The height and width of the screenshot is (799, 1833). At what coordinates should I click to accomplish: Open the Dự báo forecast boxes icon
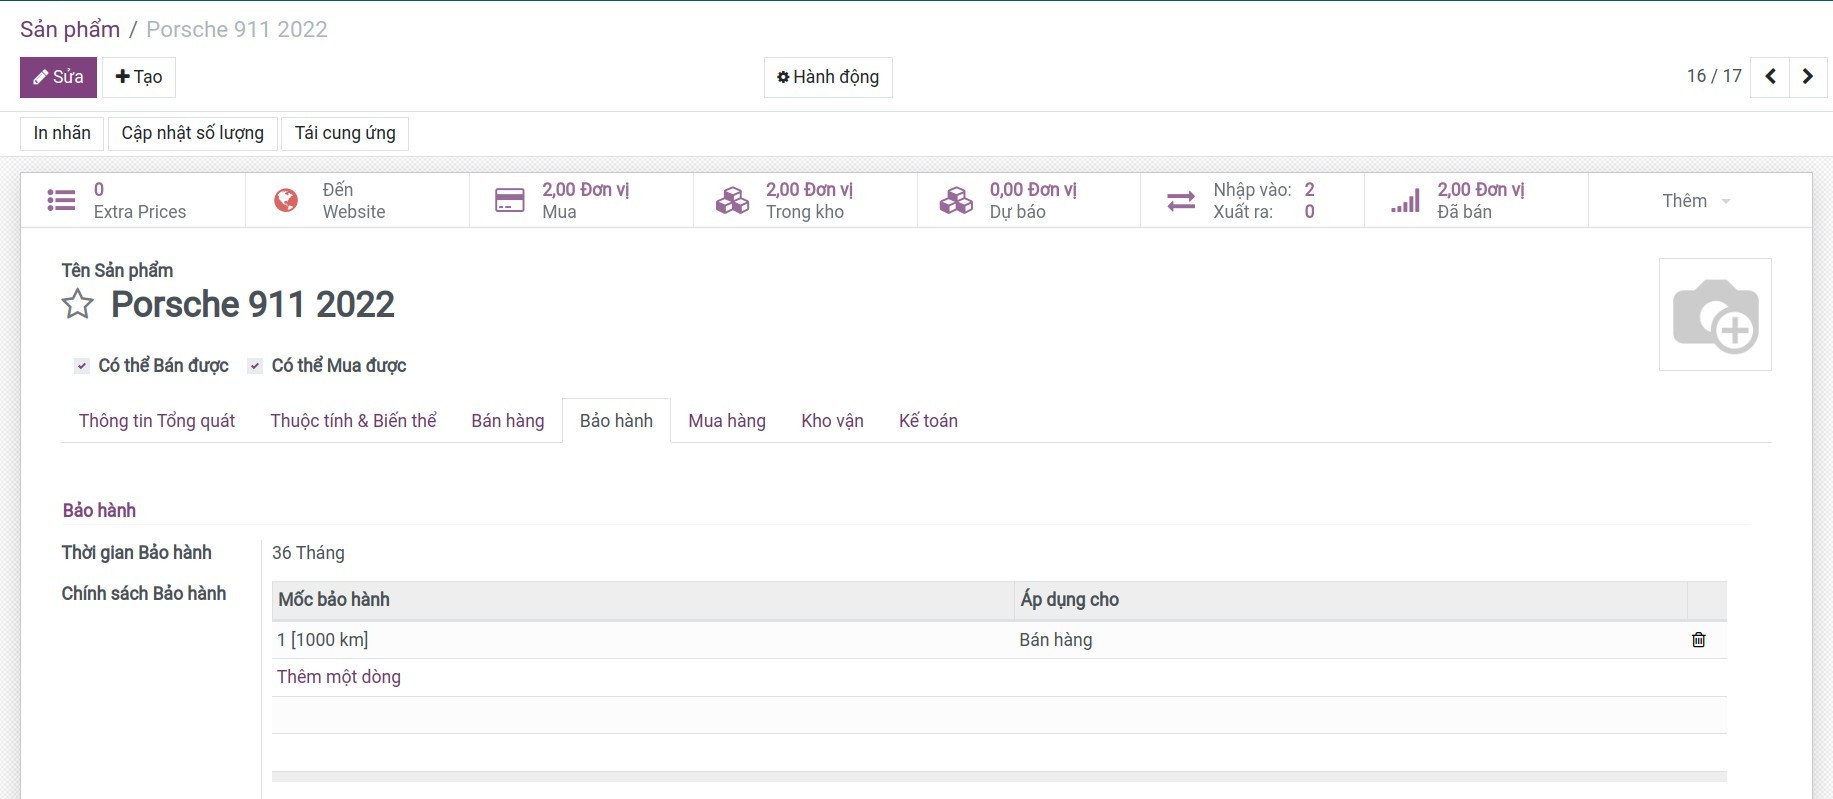tap(956, 201)
